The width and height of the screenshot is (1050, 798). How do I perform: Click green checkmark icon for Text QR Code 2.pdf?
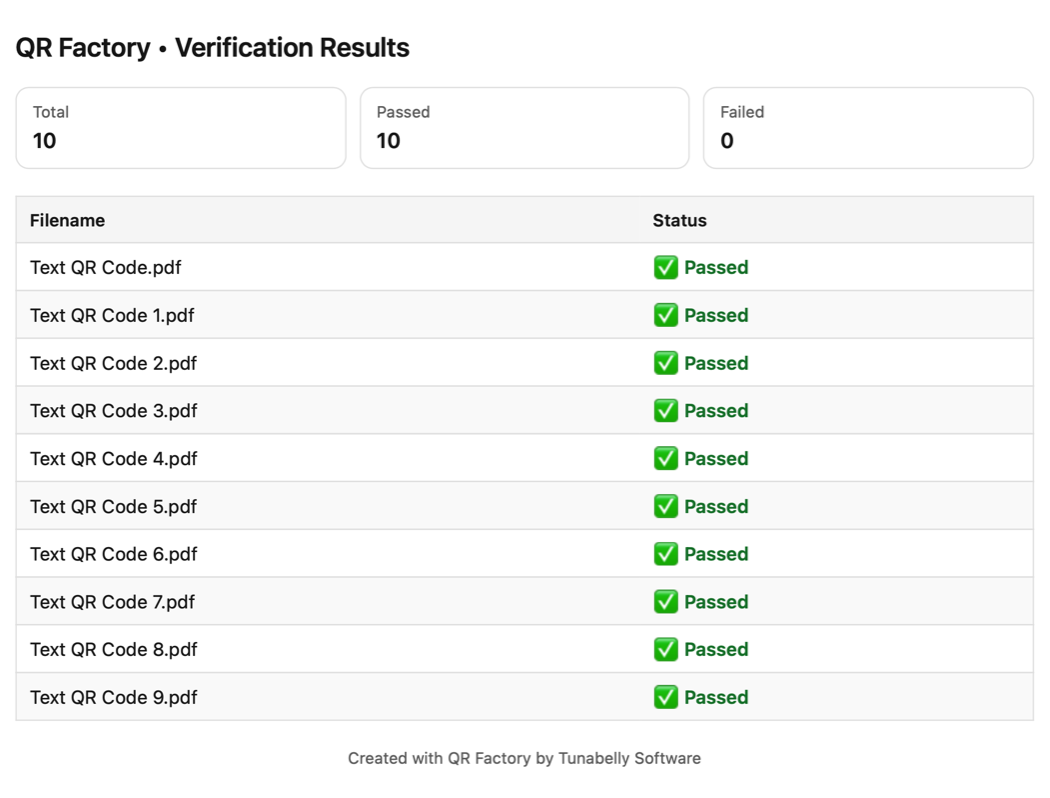[666, 363]
